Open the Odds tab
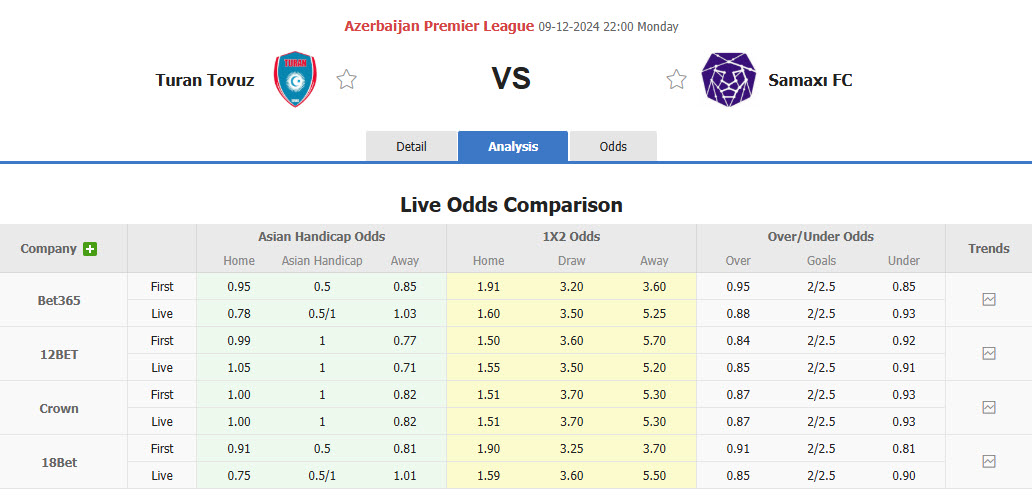Screen dimensions: 1036x496 point(613,146)
